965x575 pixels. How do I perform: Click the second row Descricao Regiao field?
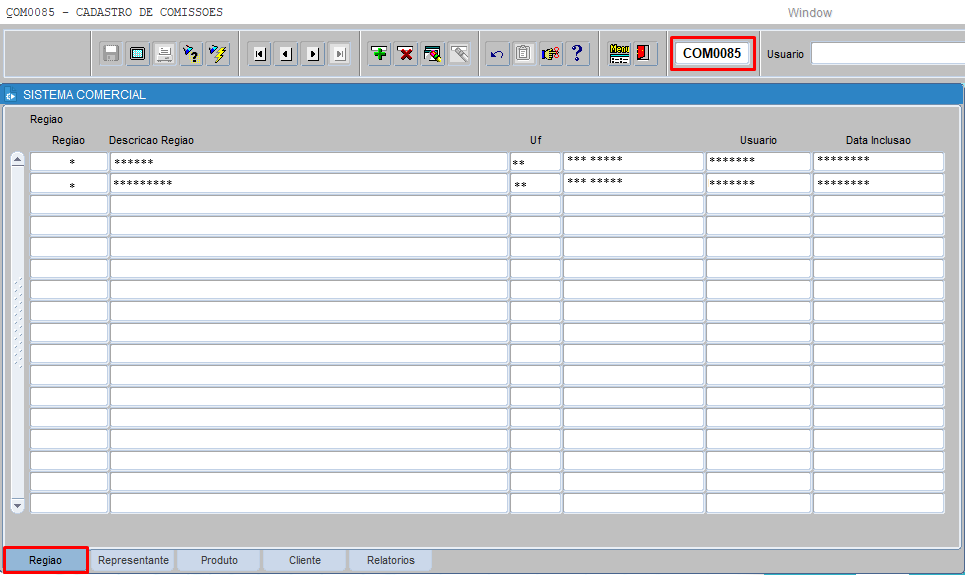[308, 184]
